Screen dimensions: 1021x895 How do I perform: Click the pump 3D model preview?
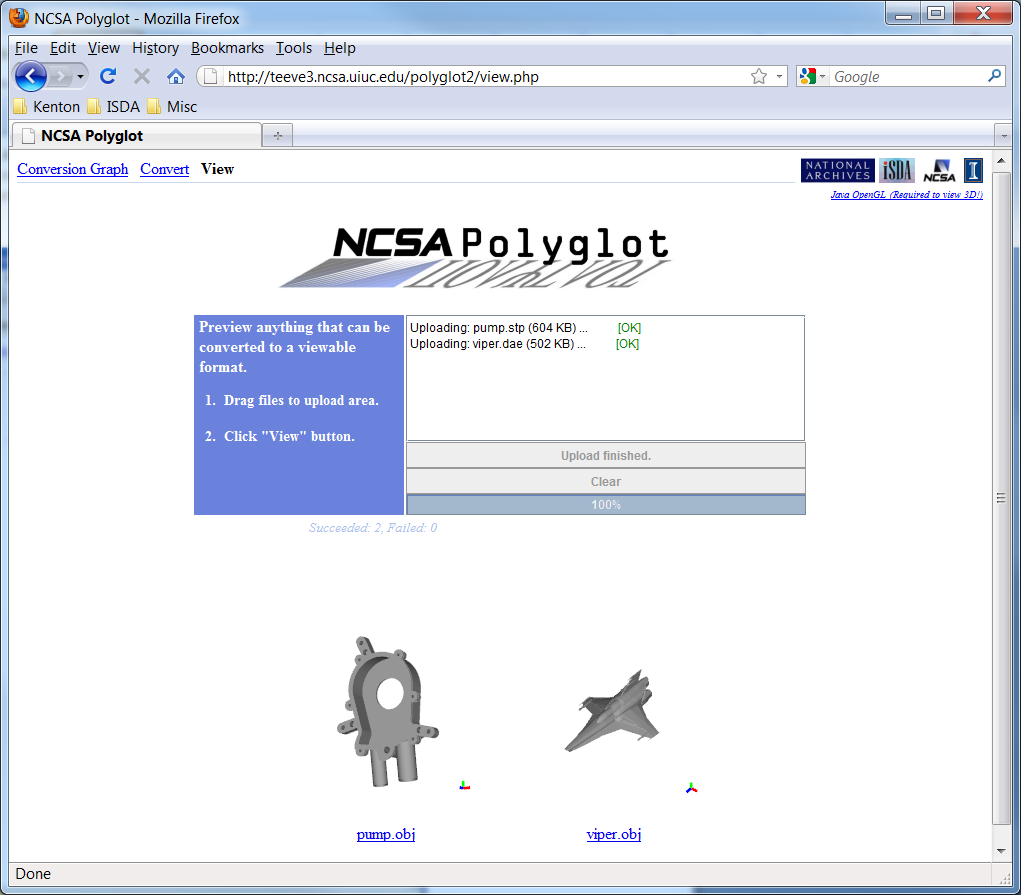[x=387, y=711]
